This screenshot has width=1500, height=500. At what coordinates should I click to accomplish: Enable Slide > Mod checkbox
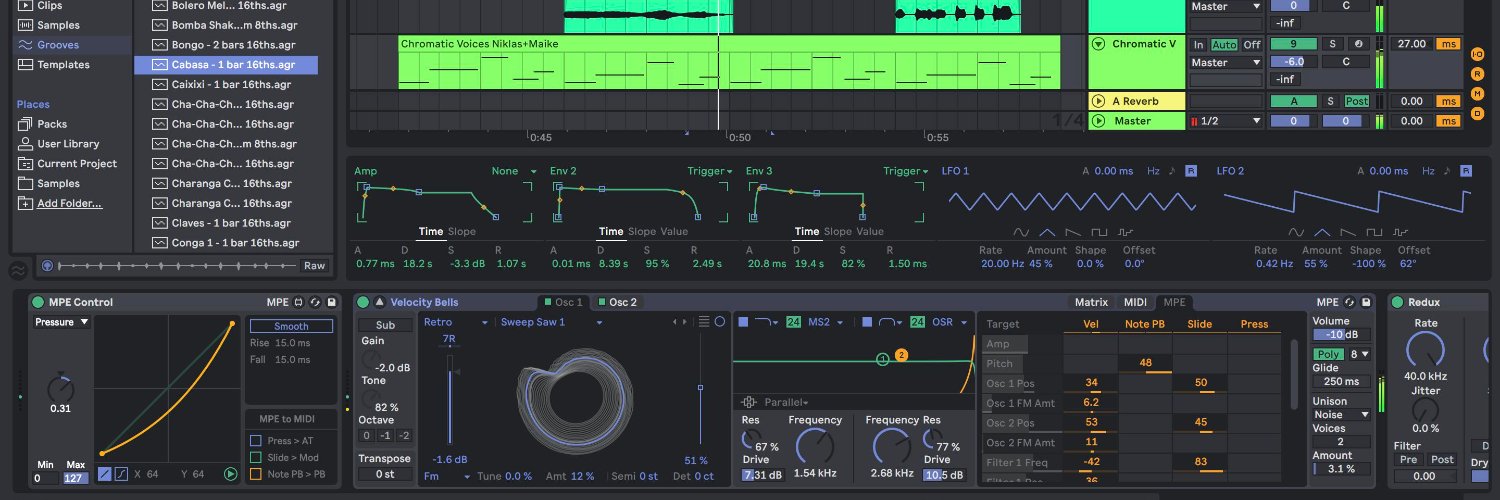pyautogui.click(x=256, y=457)
